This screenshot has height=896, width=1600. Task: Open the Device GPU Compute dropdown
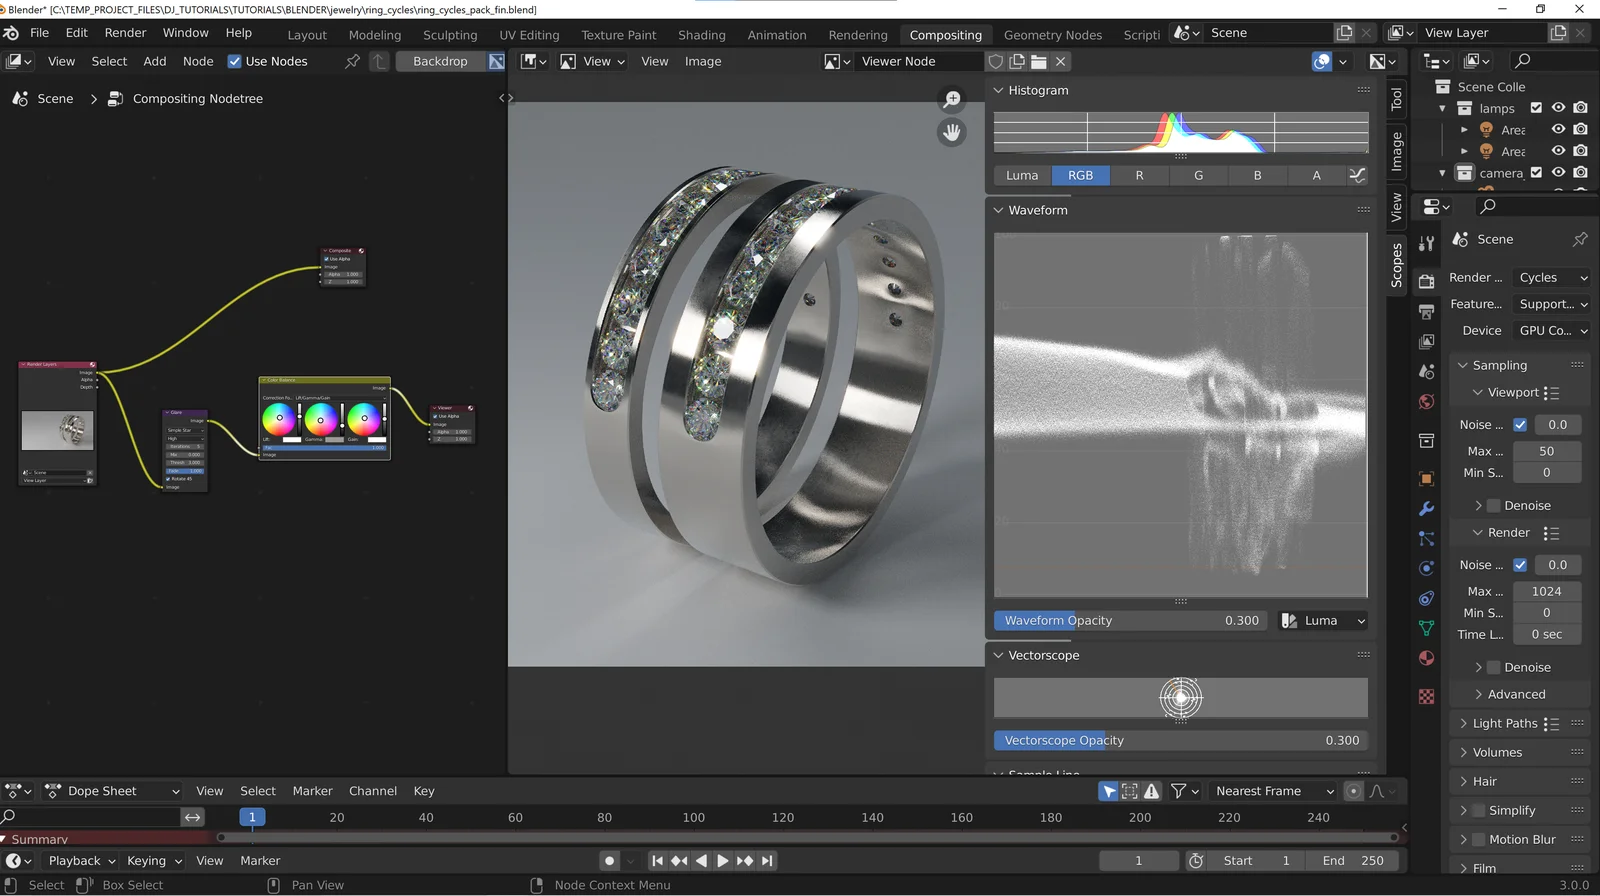[x=1551, y=331]
